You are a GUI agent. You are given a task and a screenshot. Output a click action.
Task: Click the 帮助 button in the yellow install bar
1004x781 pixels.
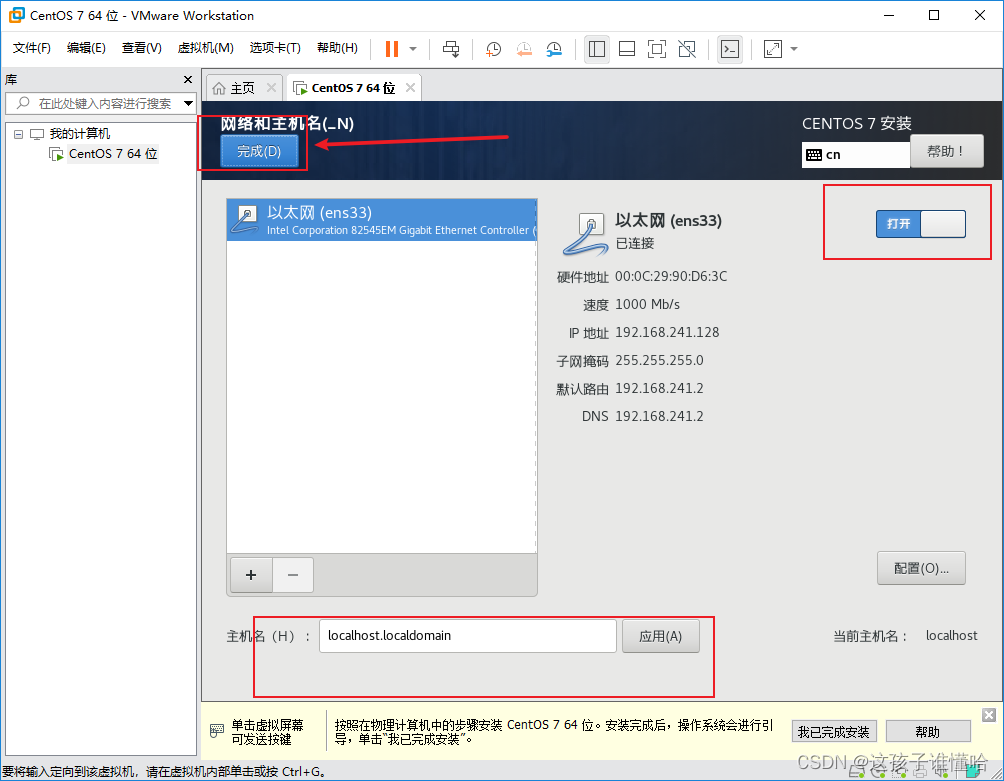[928, 732]
